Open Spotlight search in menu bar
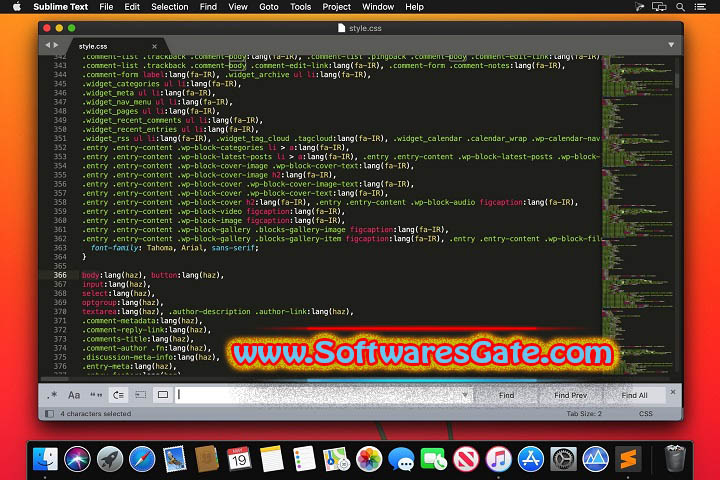Image resolution: width=720 pixels, height=480 pixels. [680, 7]
